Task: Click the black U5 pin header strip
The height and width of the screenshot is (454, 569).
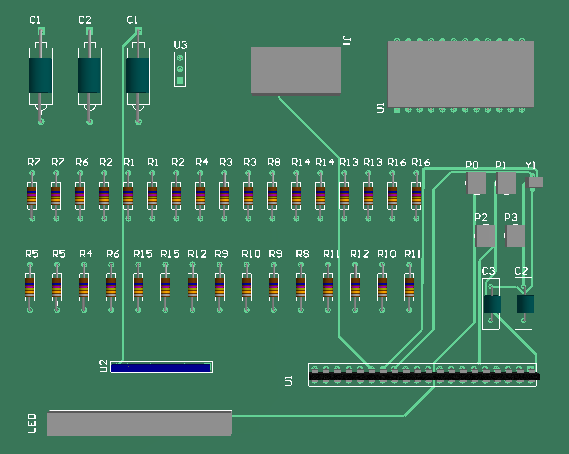Action: pos(424,376)
